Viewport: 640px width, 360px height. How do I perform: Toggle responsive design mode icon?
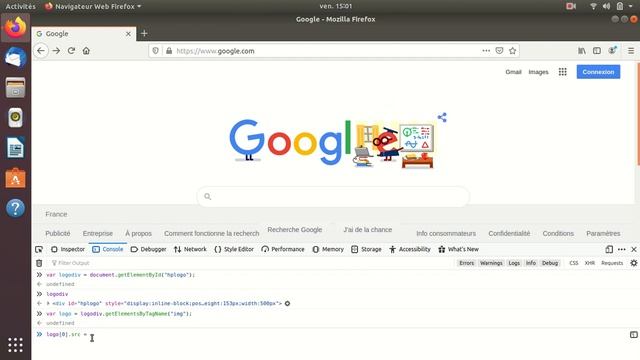(x=609, y=249)
